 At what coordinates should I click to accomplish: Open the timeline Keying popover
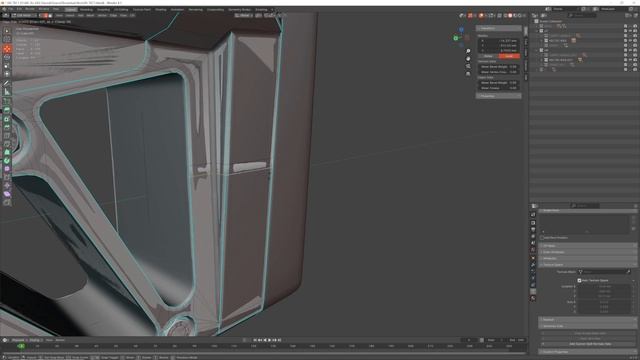(35, 340)
